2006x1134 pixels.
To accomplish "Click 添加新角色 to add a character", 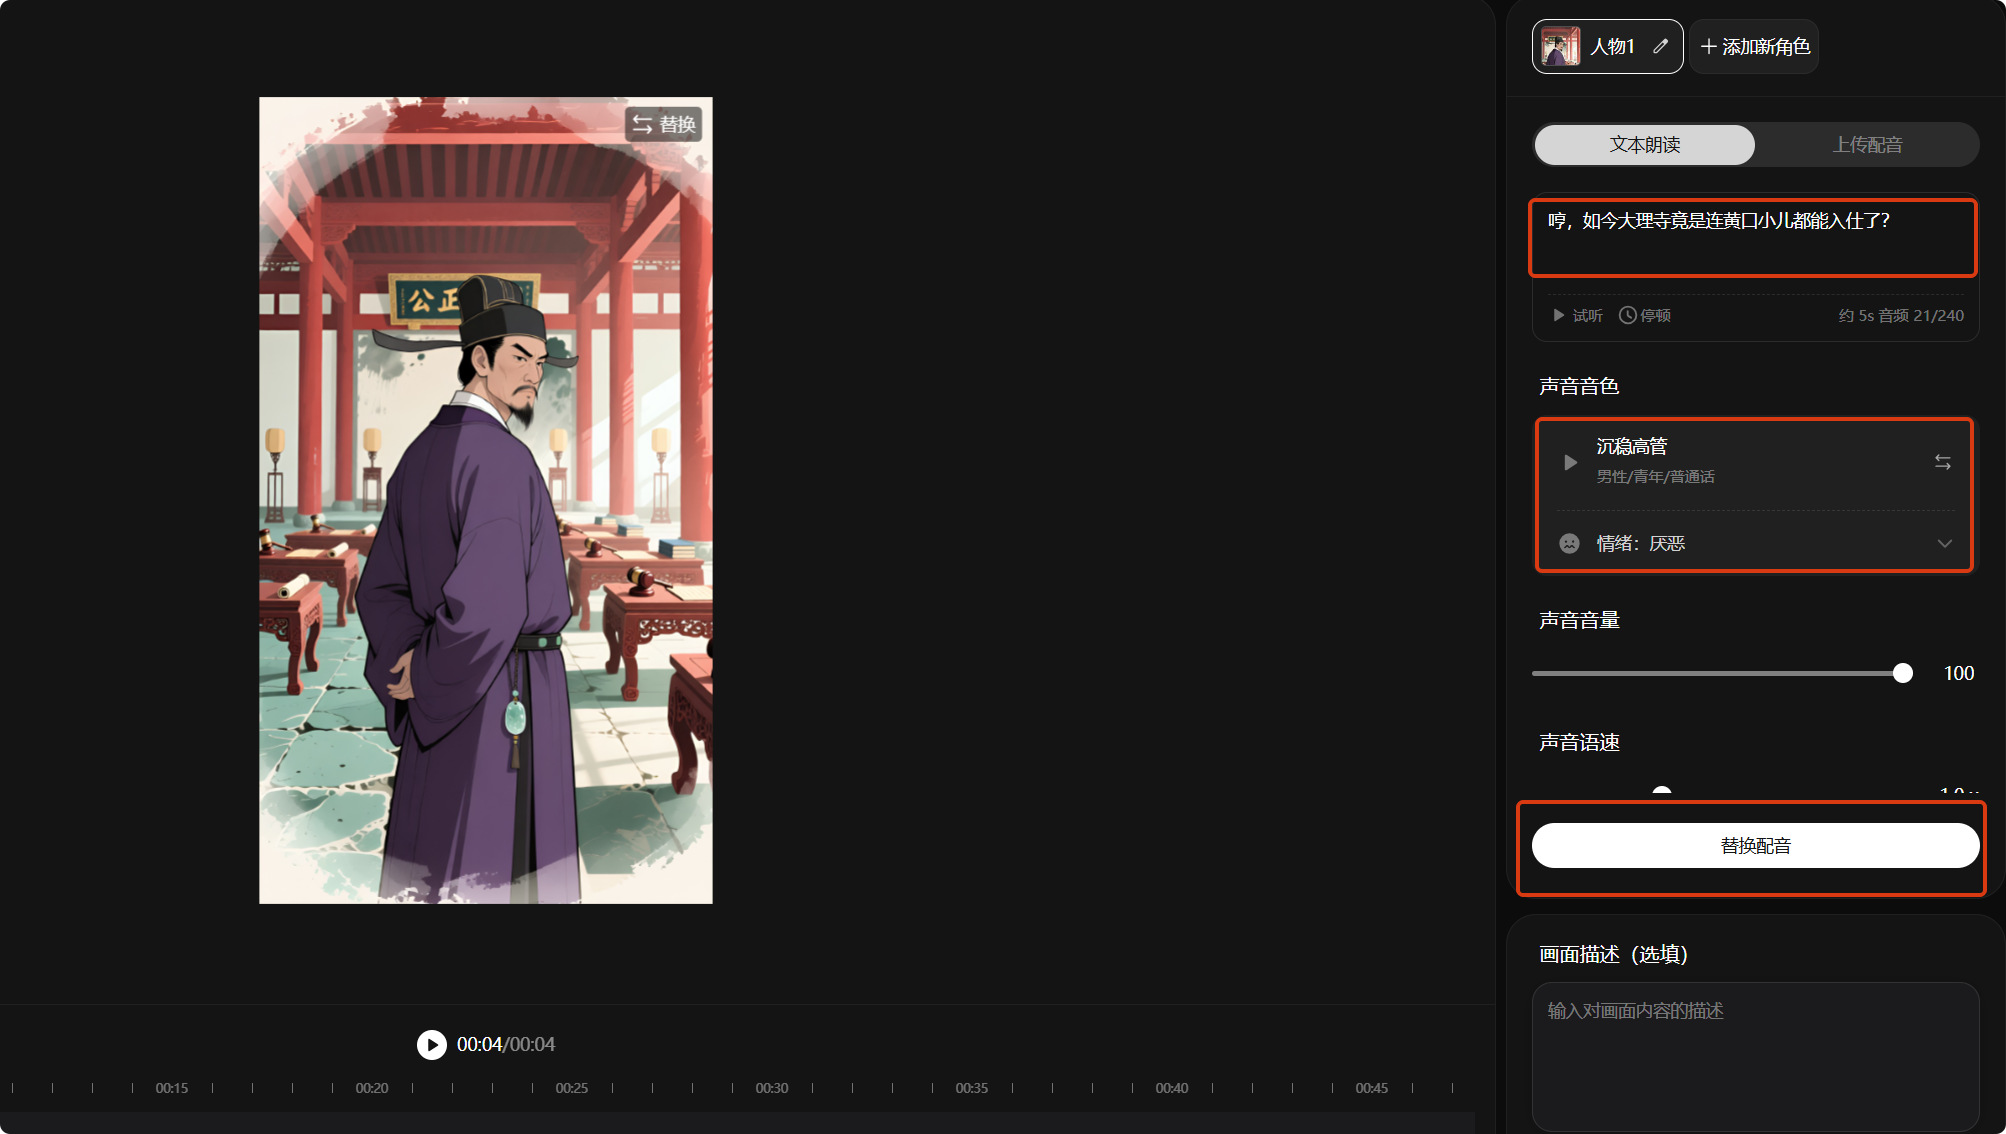I will pyautogui.click(x=1765, y=47).
